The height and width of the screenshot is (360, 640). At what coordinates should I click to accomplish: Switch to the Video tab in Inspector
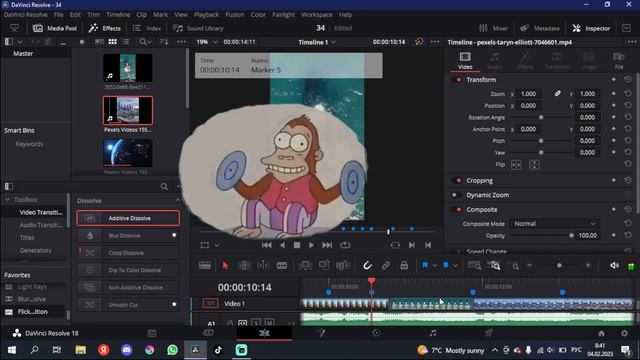point(465,60)
